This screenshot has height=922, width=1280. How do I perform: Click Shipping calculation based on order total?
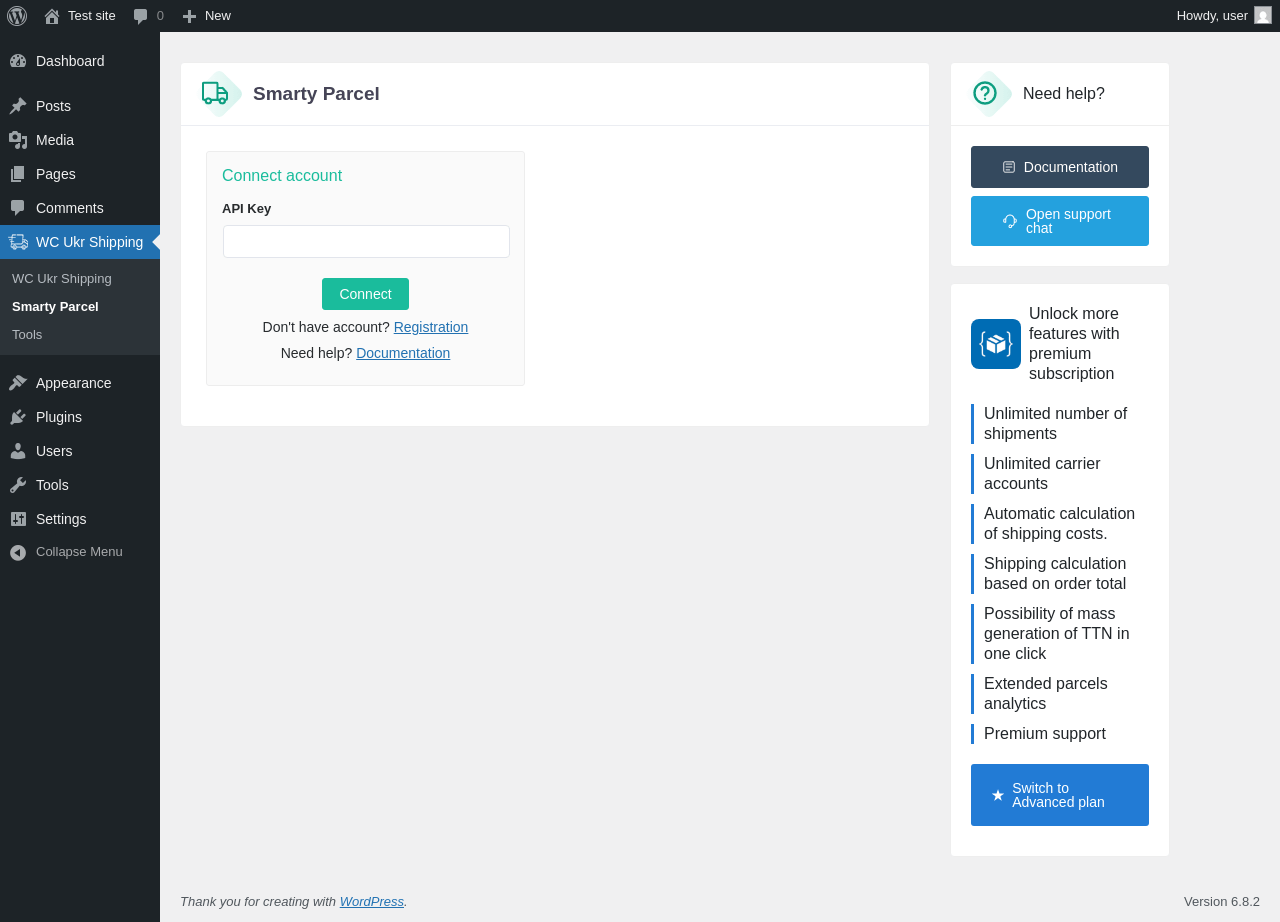pos(1055,574)
